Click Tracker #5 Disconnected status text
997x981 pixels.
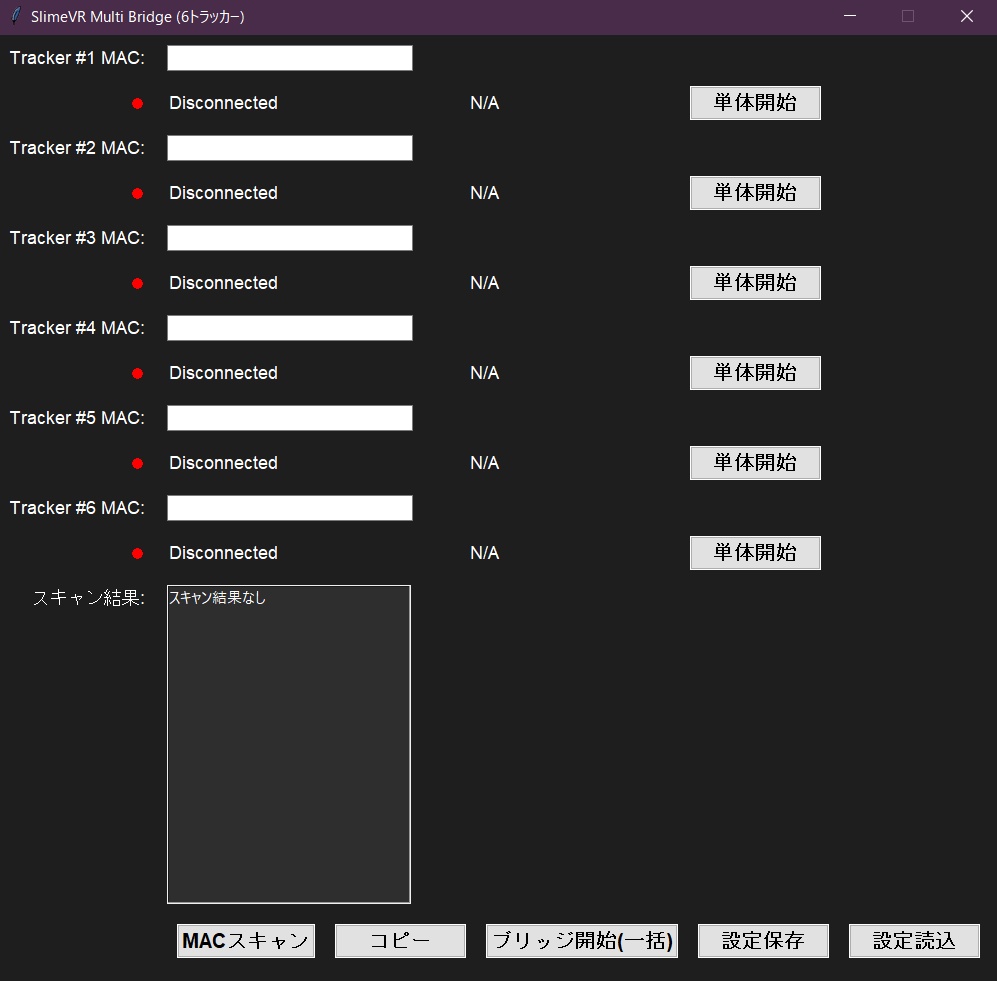(223, 463)
